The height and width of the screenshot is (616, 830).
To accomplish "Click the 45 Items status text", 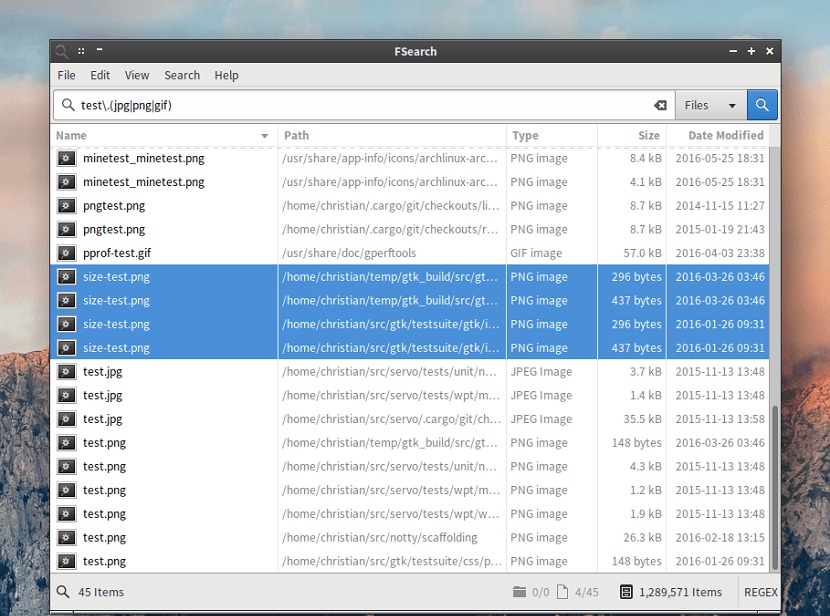I will (x=101, y=592).
